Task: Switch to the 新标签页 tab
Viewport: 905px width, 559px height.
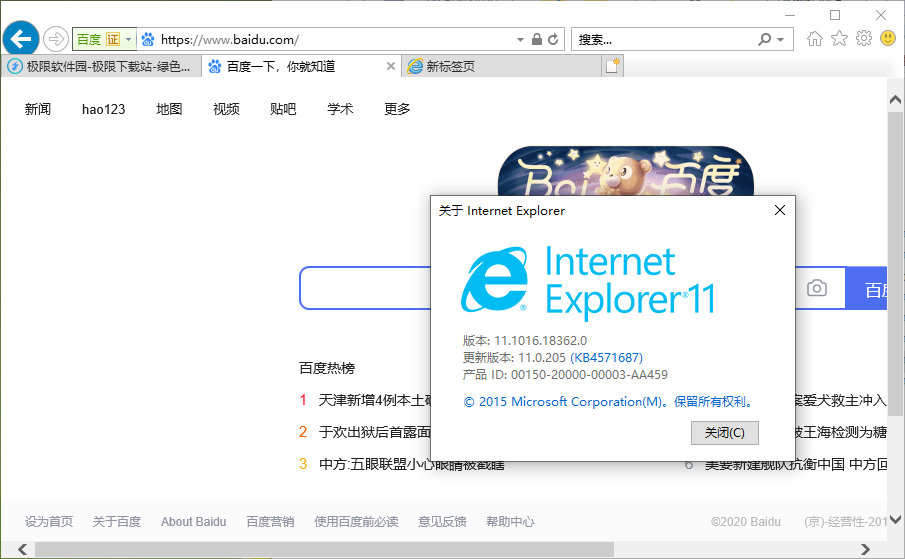Action: (501, 66)
